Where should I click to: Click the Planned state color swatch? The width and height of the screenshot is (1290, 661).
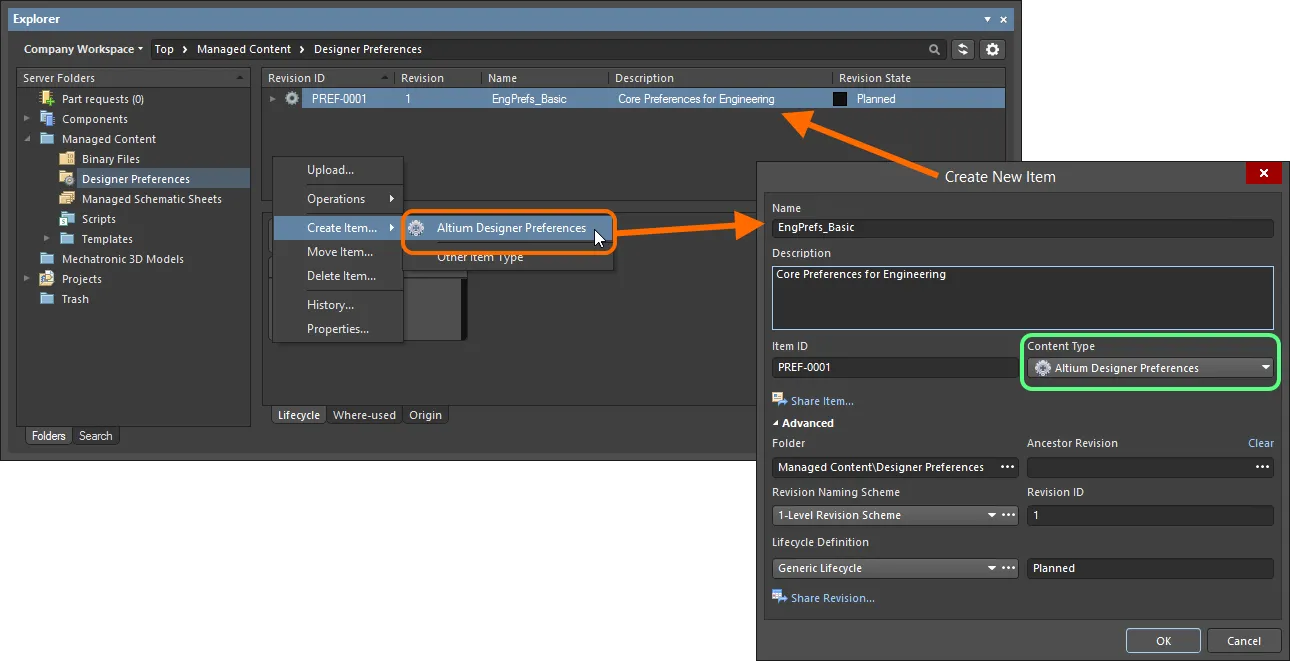click(840, 99)
